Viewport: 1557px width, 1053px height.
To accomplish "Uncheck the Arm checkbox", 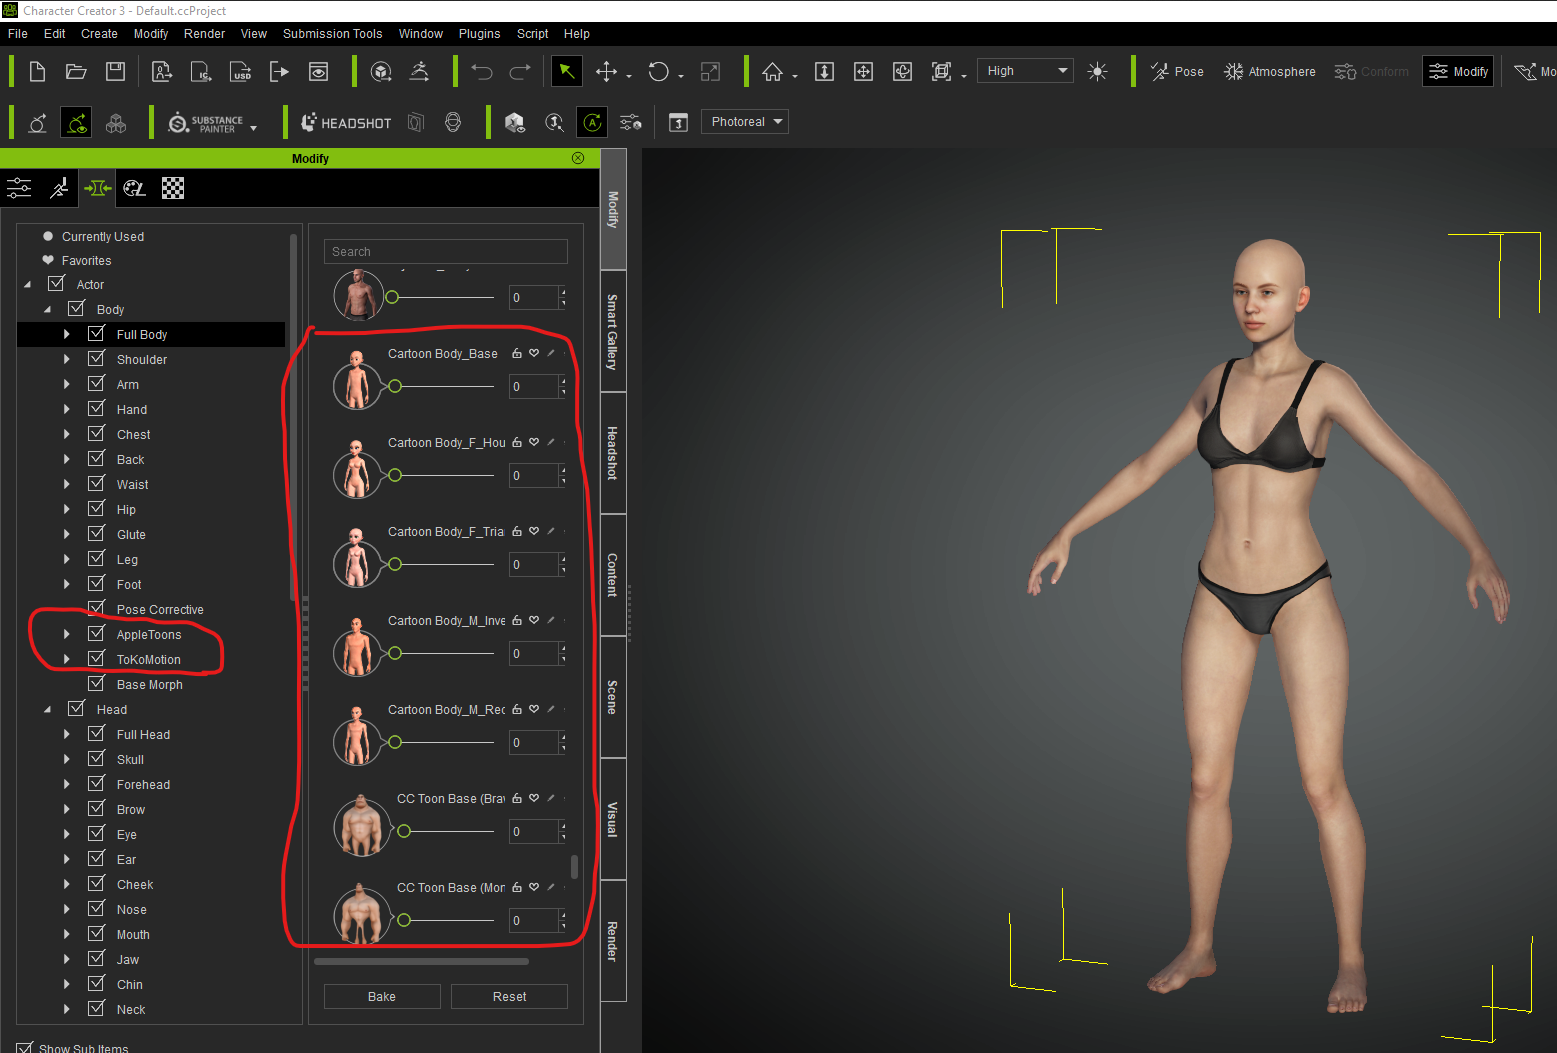I will [97, 383].
